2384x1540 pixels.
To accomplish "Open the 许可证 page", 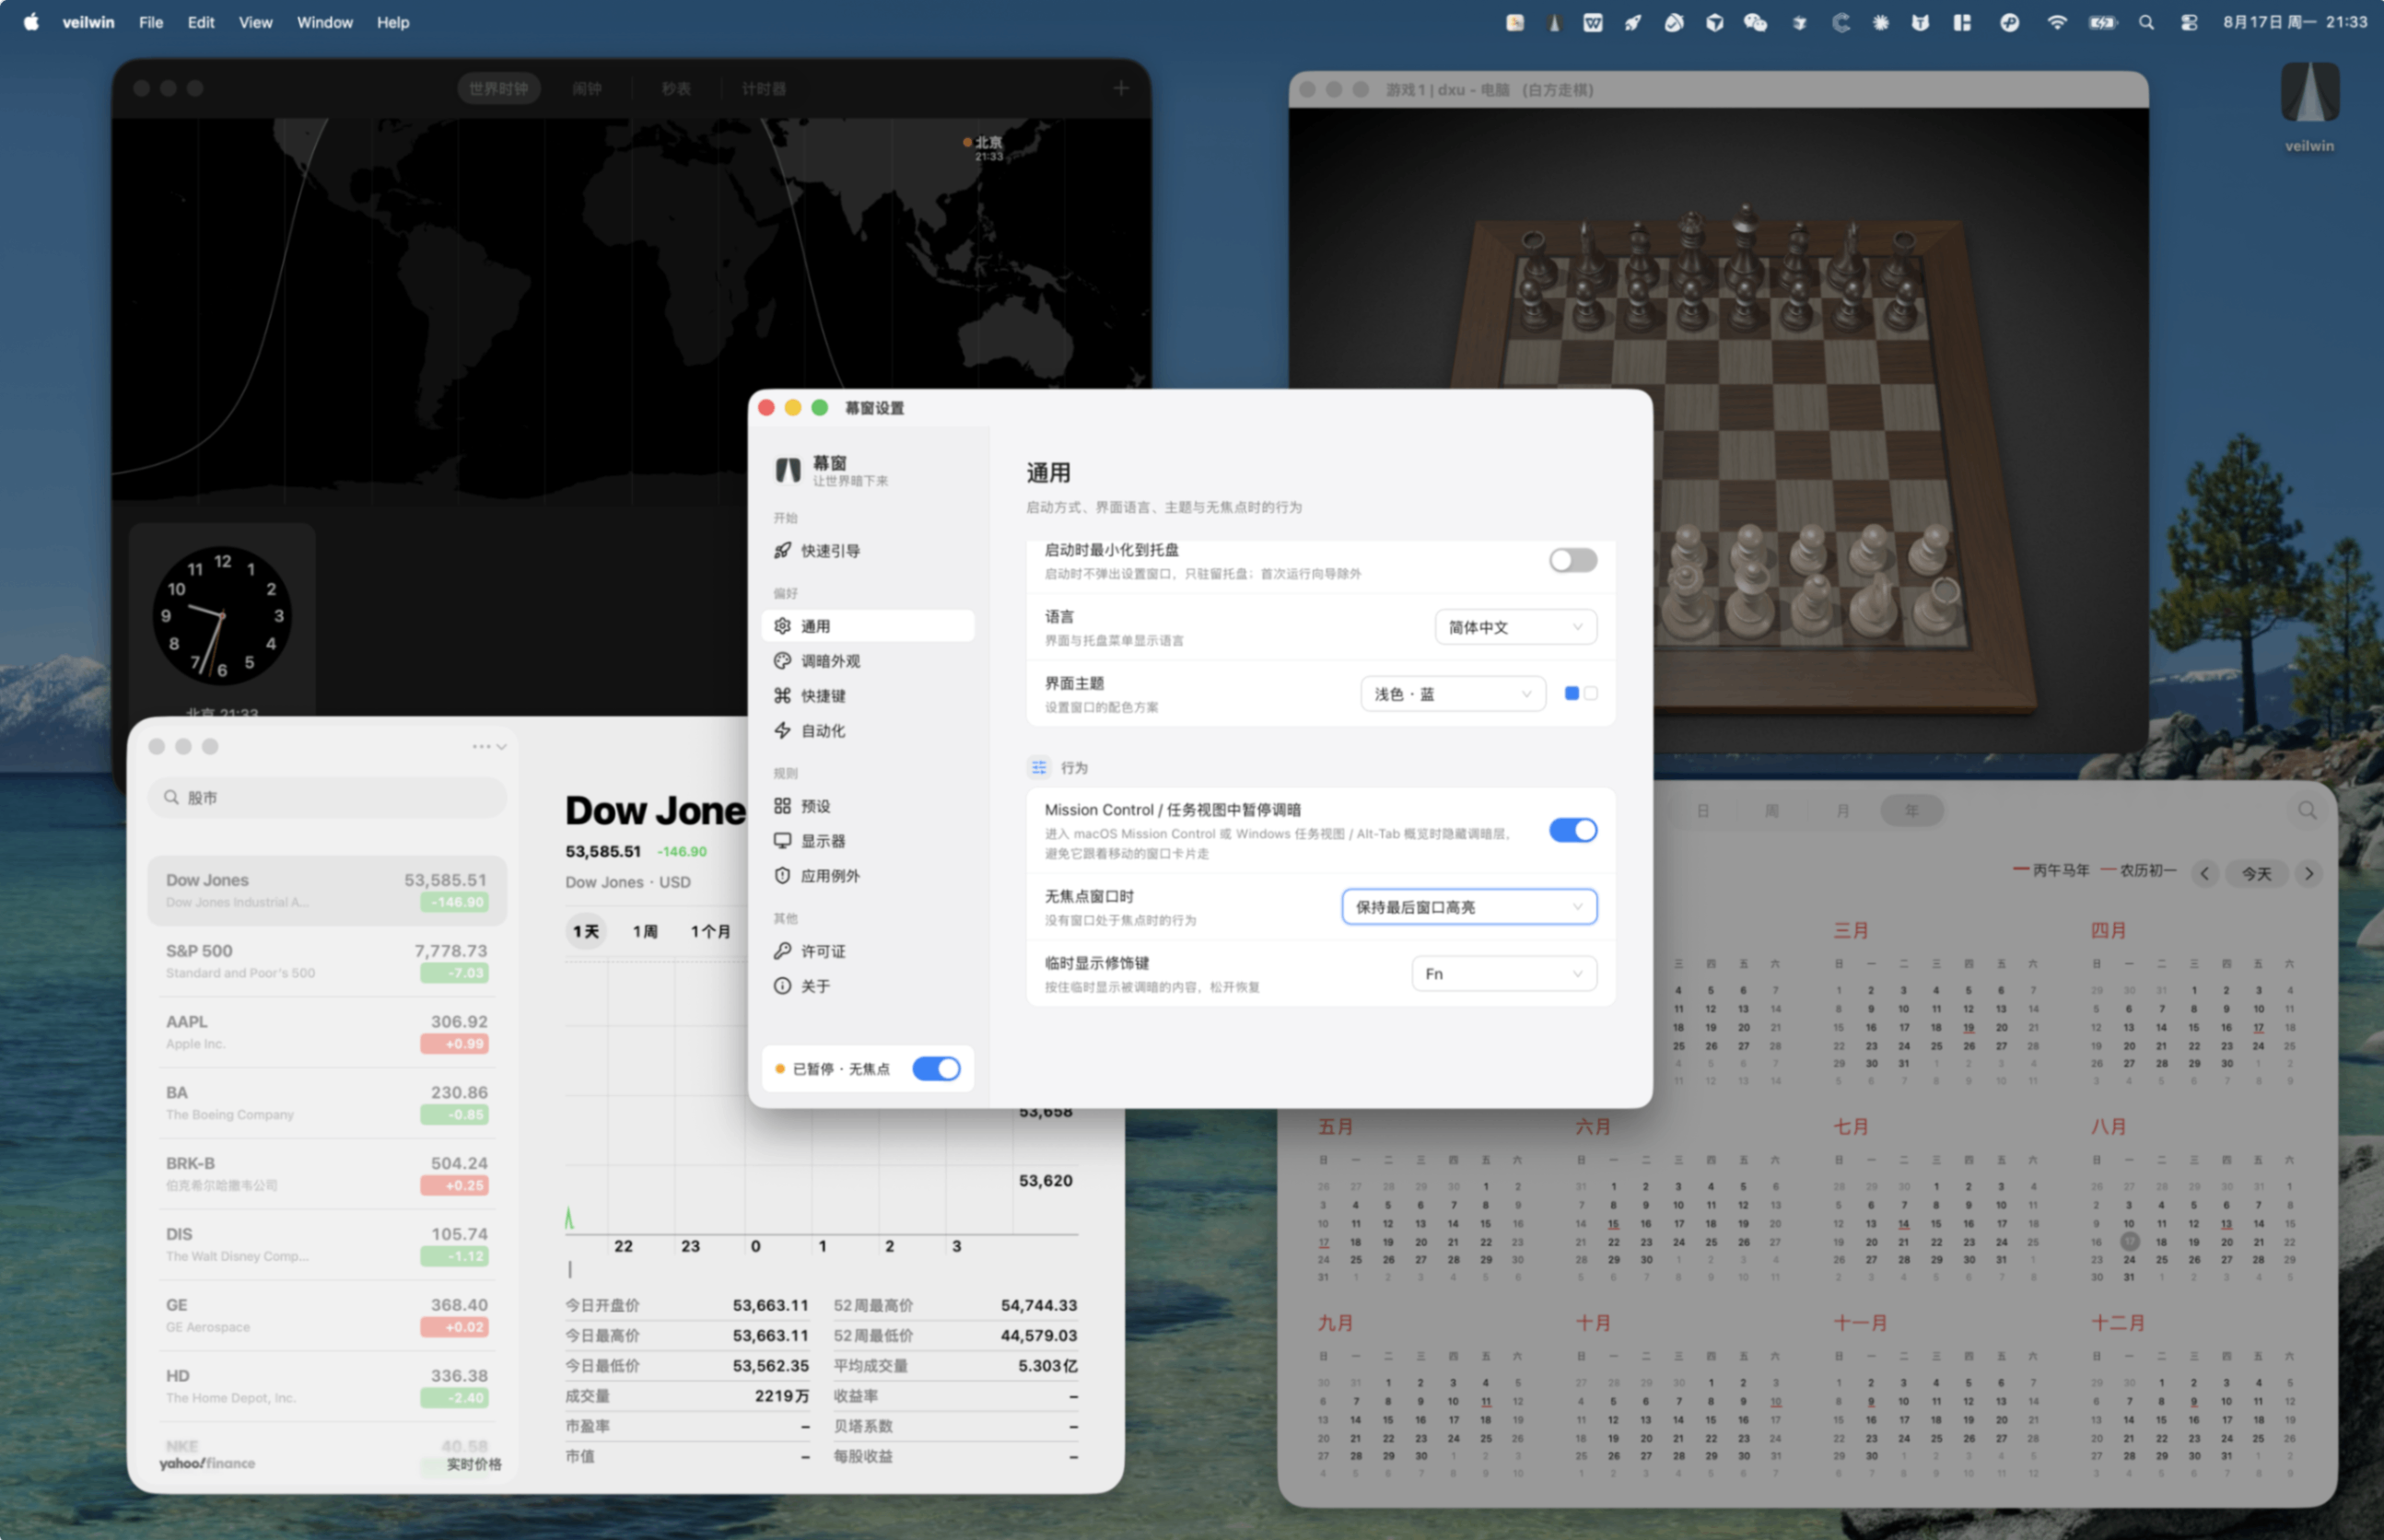I will tap(867, 951).
